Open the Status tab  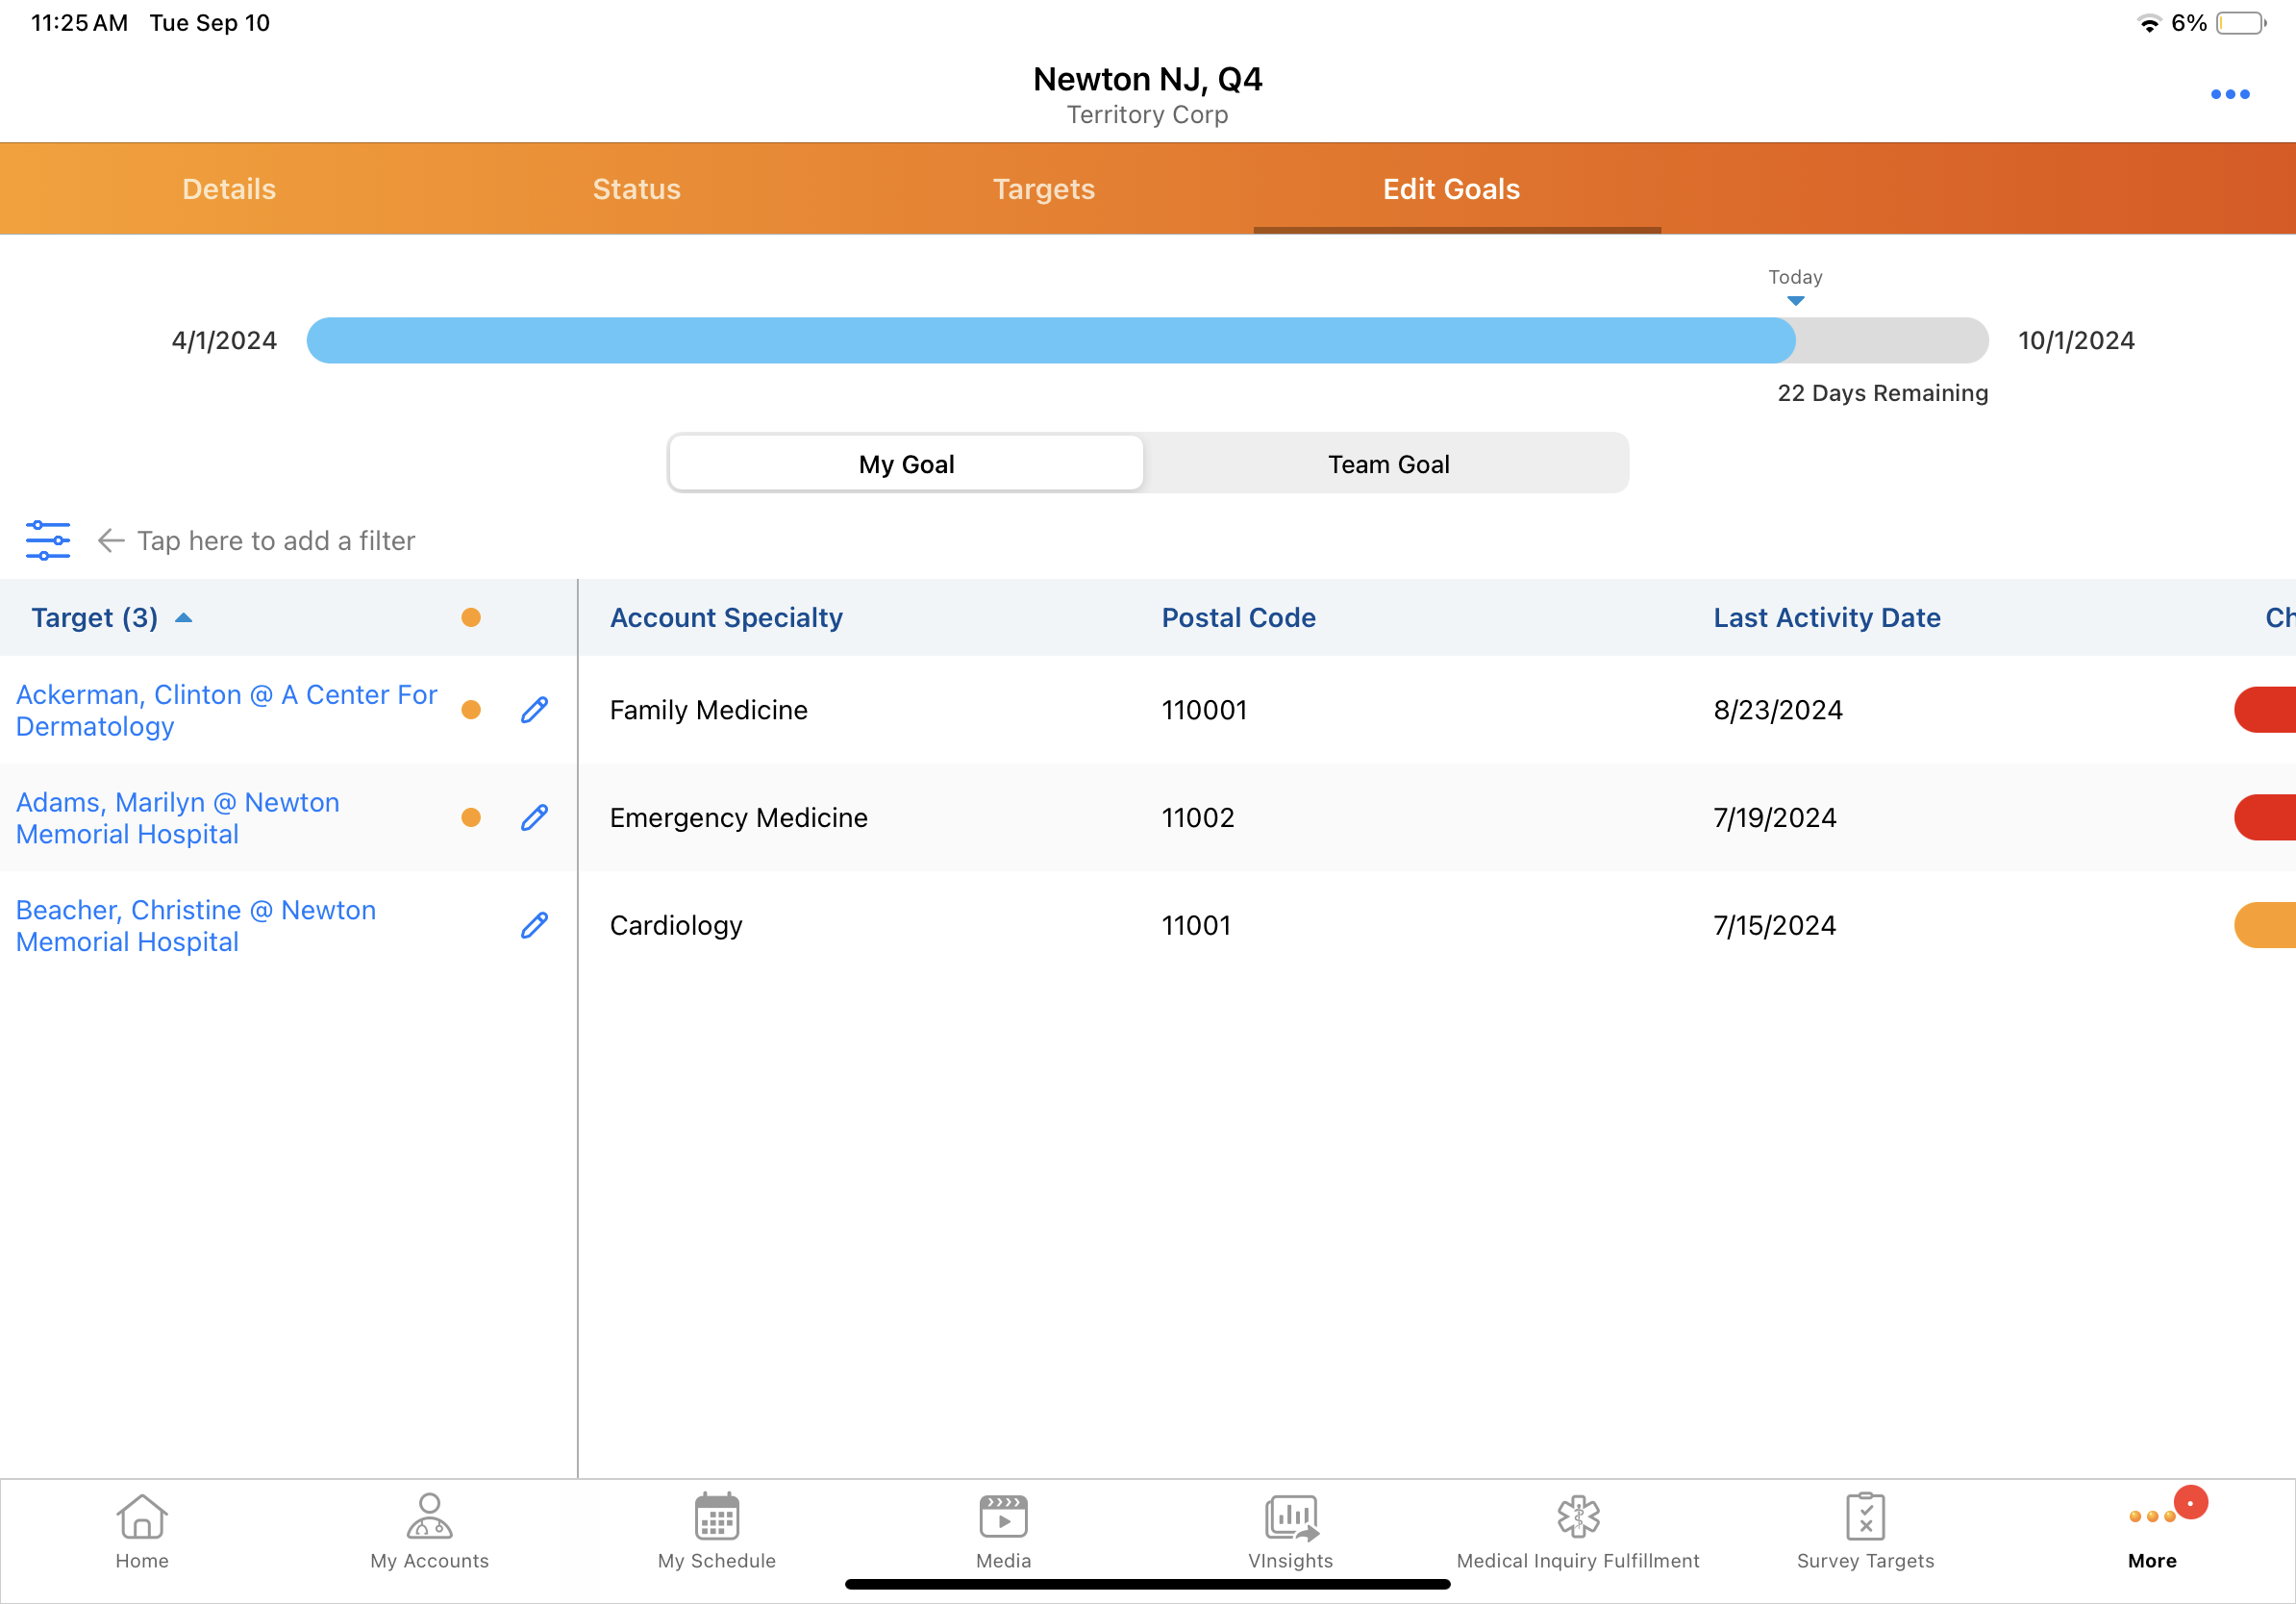636,188
